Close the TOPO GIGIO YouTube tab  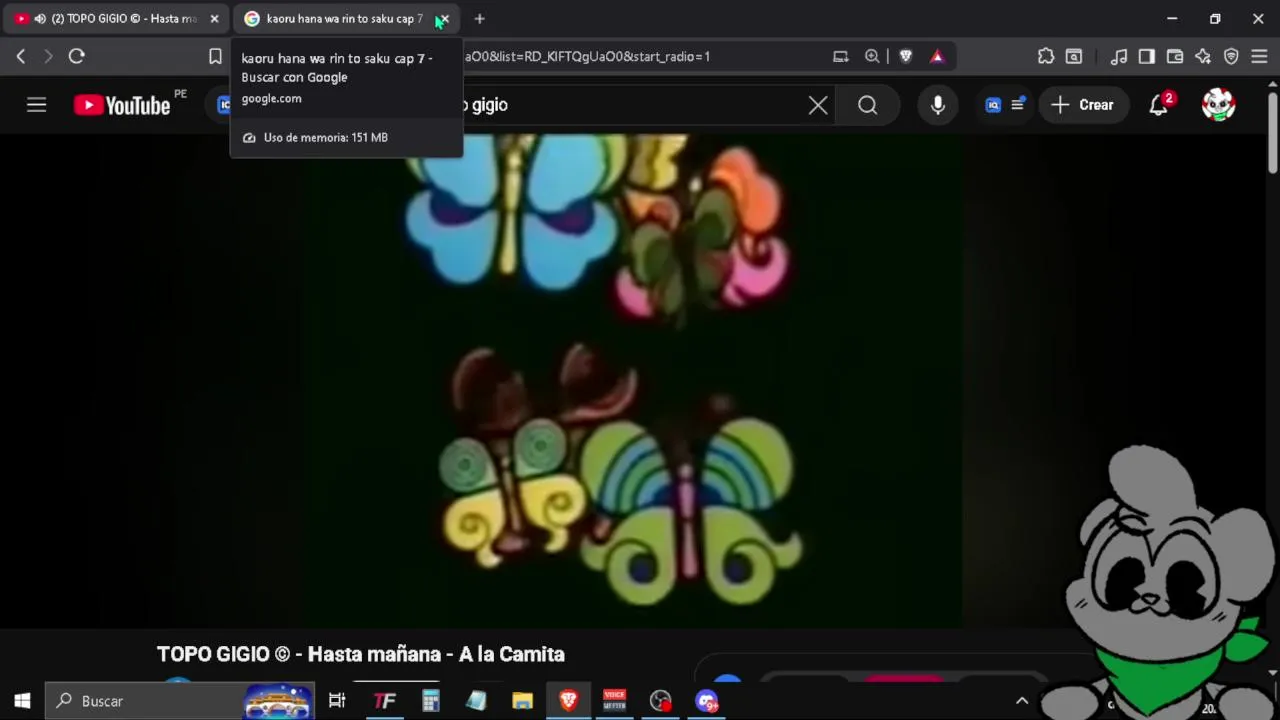tap(214, 19)
